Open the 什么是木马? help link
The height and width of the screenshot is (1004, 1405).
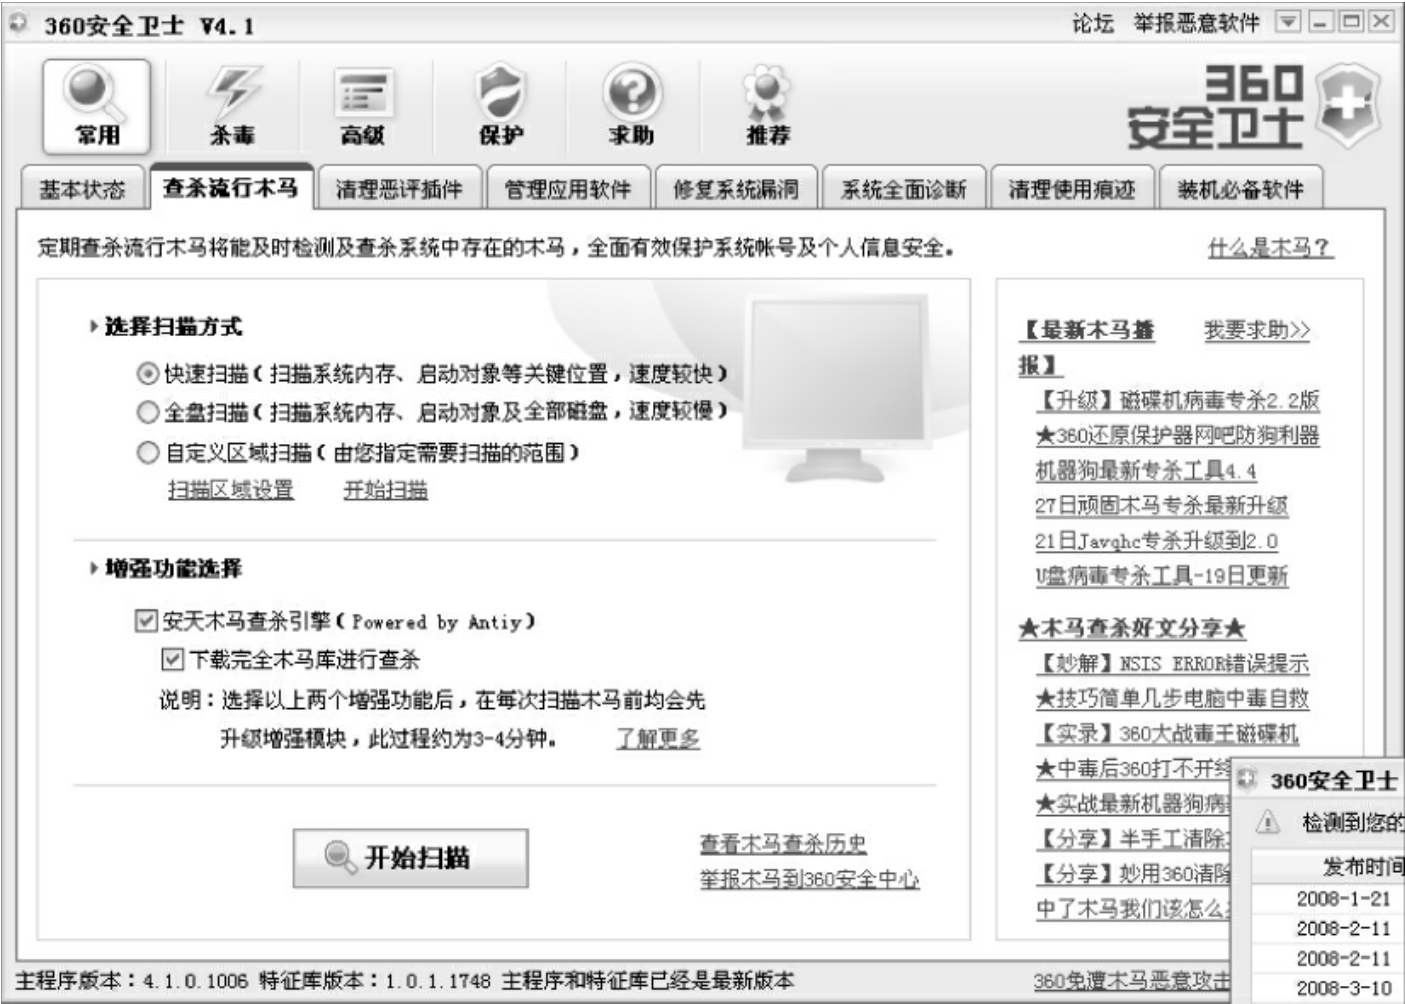1270,247
